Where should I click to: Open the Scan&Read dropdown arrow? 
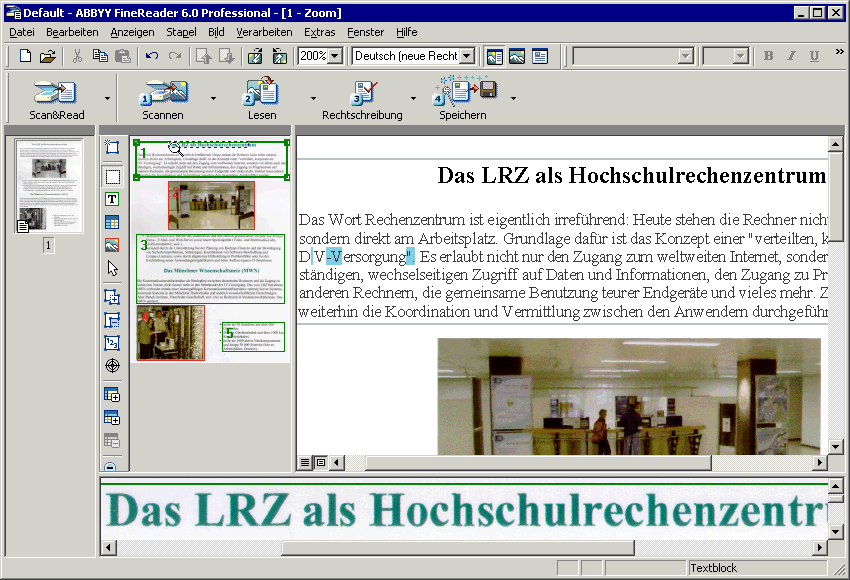point(107,99)
